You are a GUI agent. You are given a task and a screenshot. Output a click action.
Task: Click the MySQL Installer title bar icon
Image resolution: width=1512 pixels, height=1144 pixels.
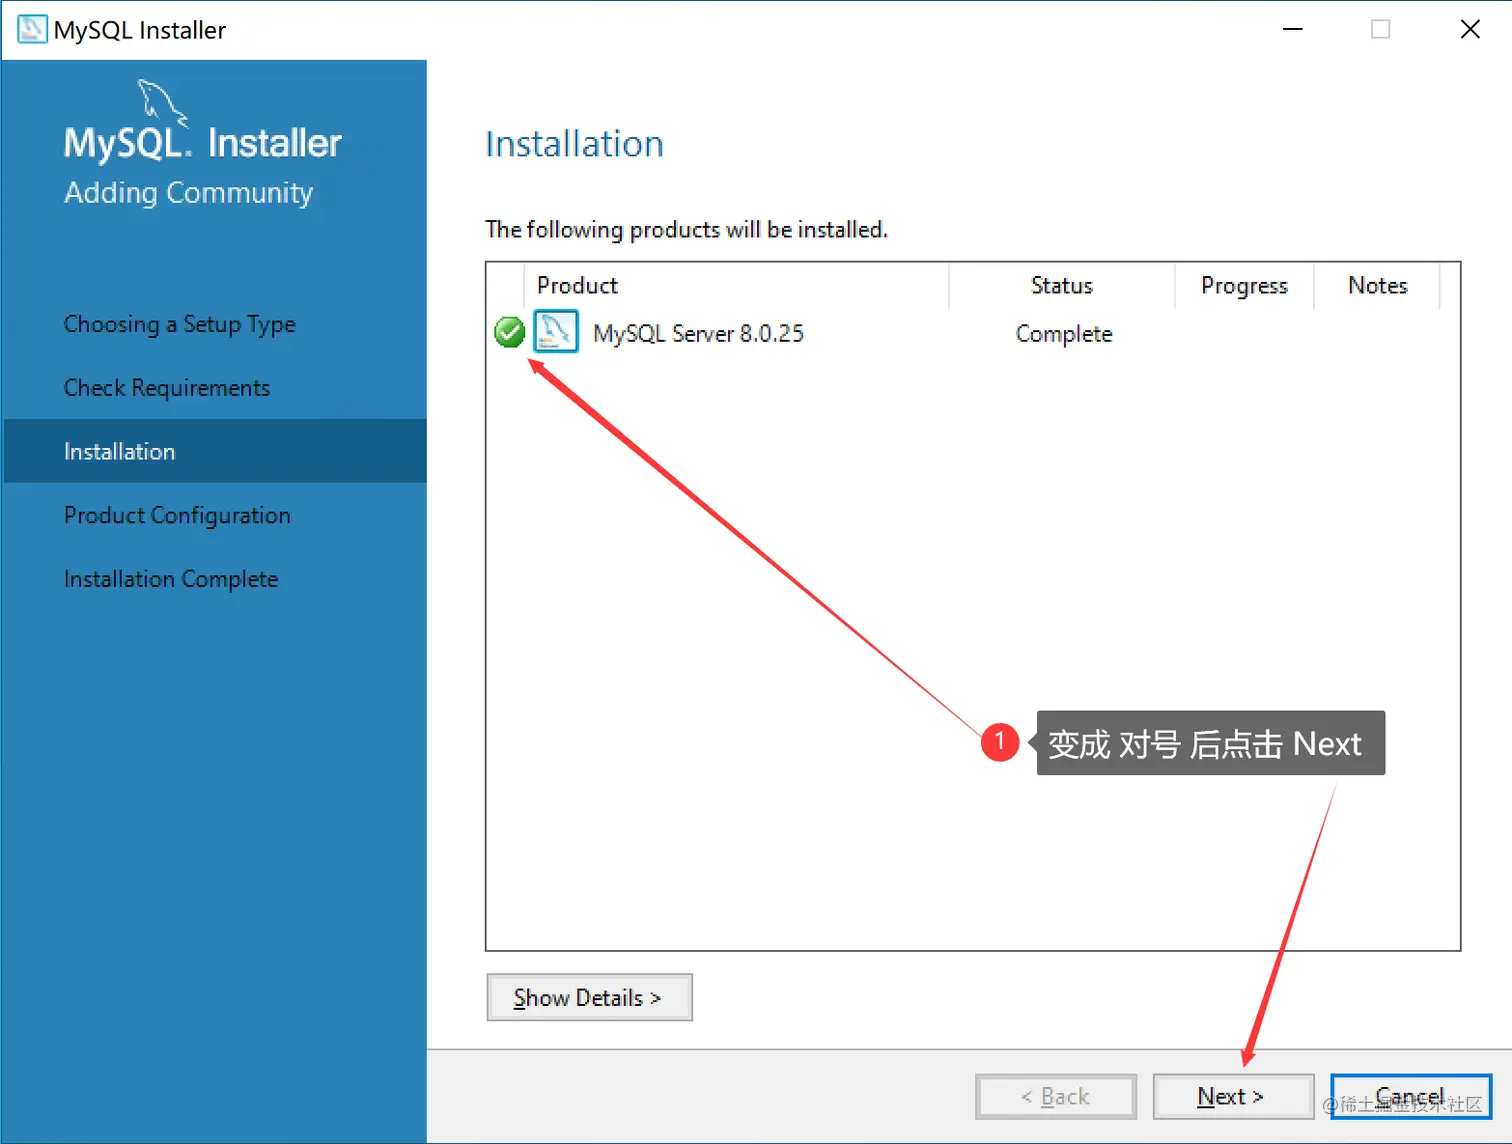coord(32,29)
